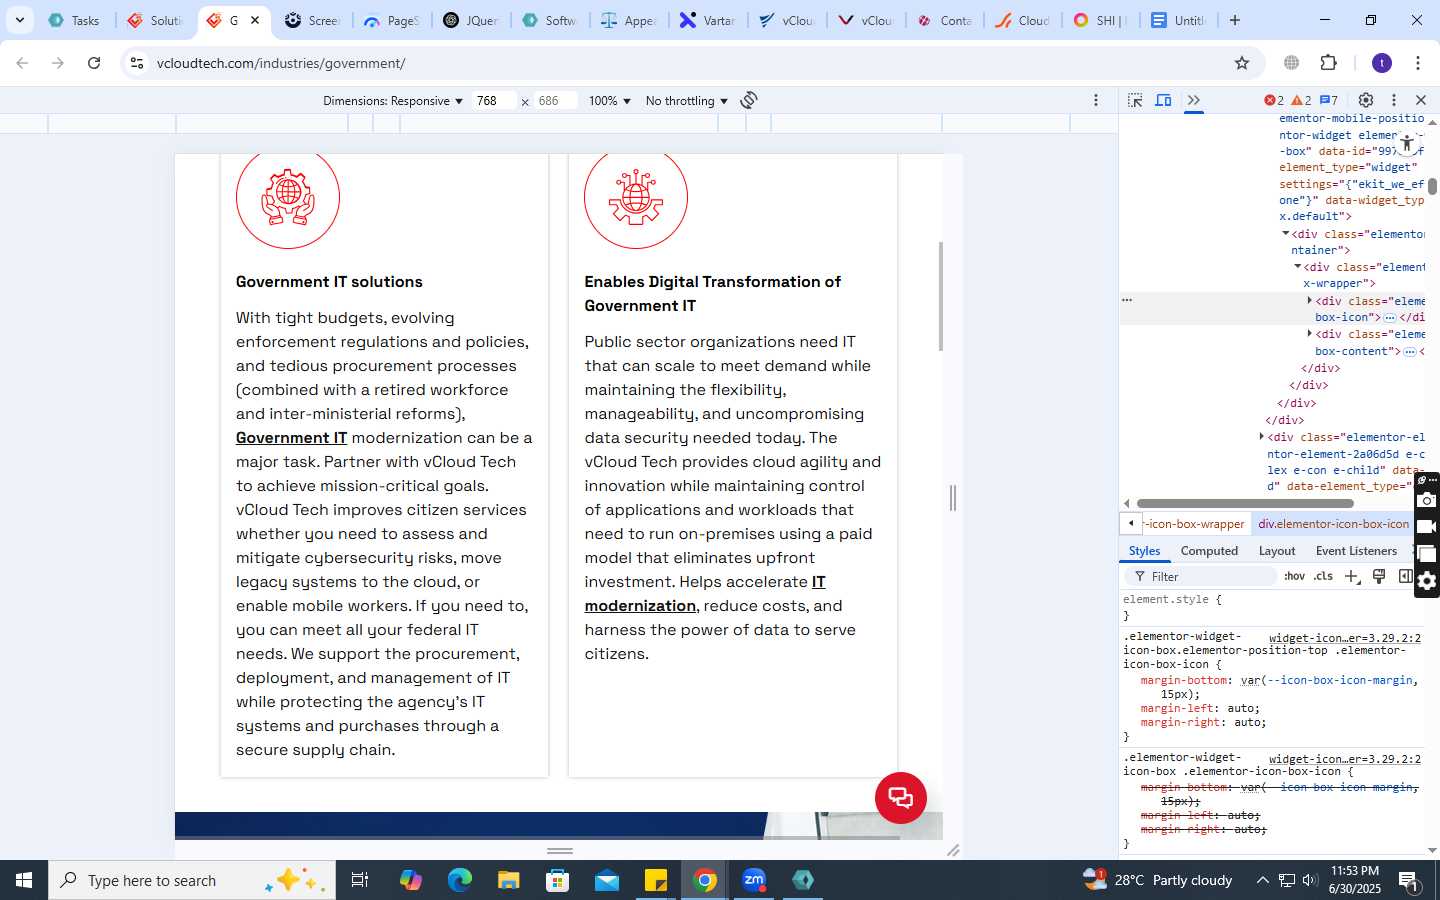Switch to the Event Listeners tab
Viewport: 1440px width, 900px height.
[1356, 551]
